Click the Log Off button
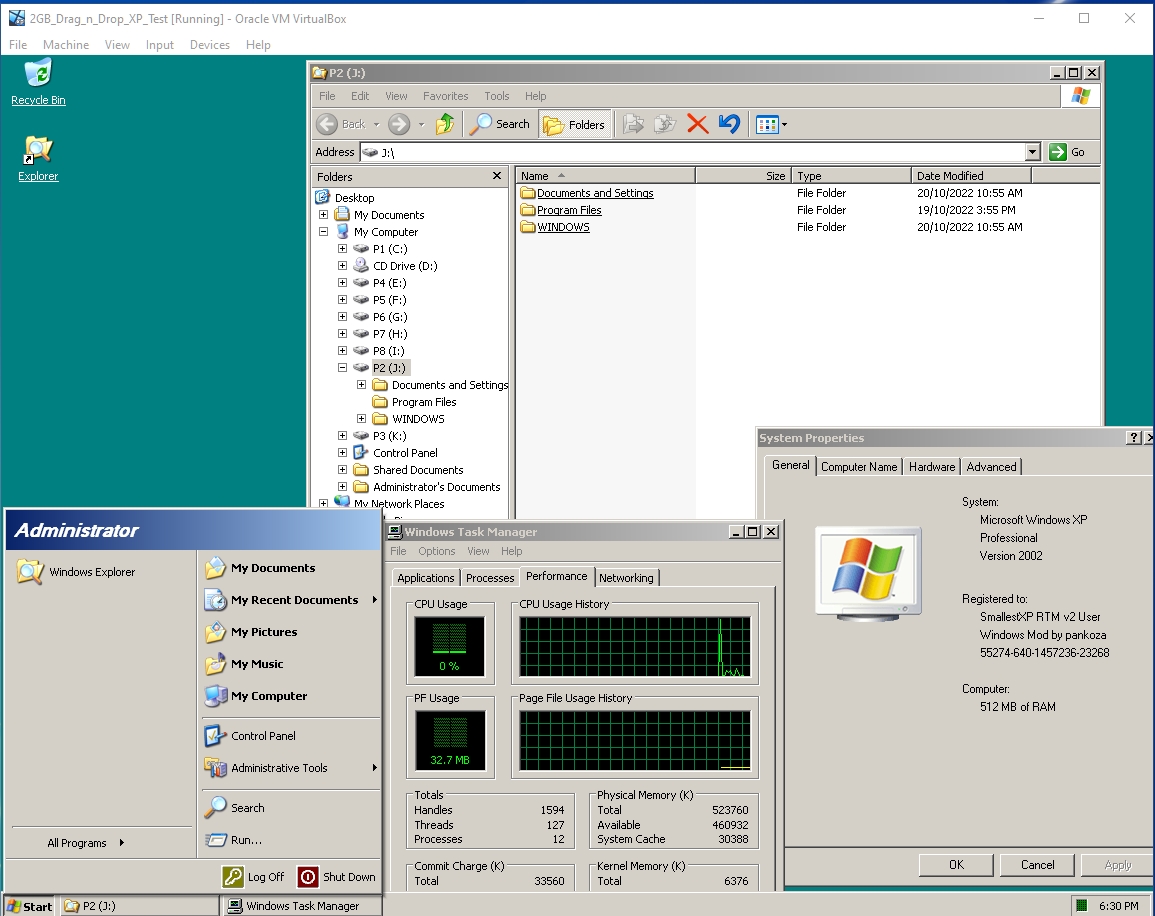Screen dimensions: 1155x916 (253, 877)
